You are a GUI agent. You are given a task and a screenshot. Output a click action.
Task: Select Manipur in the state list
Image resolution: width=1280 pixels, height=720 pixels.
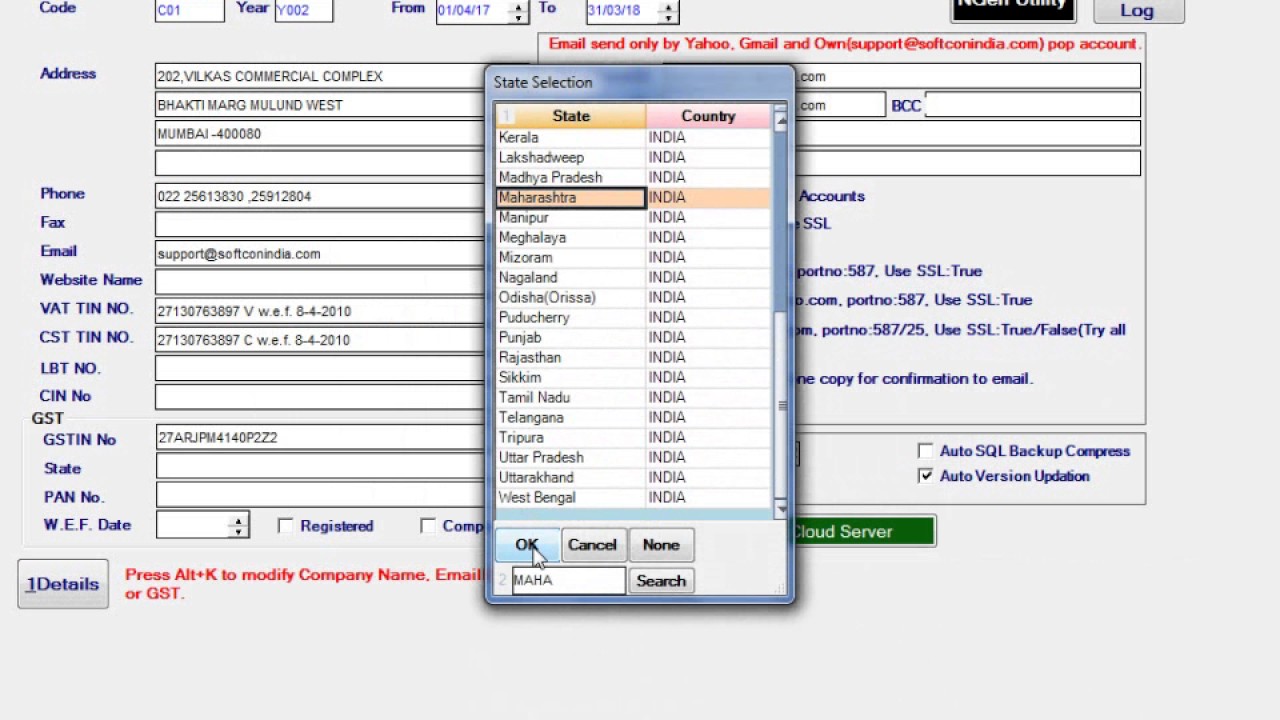(571, 217)
